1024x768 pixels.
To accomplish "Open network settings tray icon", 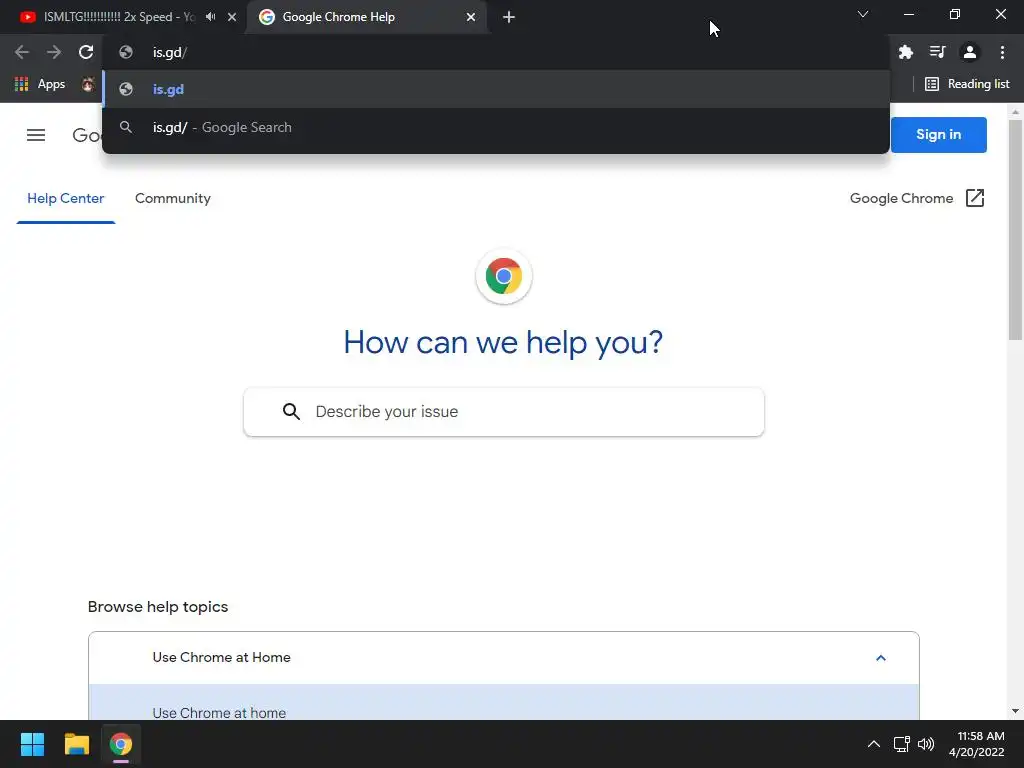I will 901,744.
